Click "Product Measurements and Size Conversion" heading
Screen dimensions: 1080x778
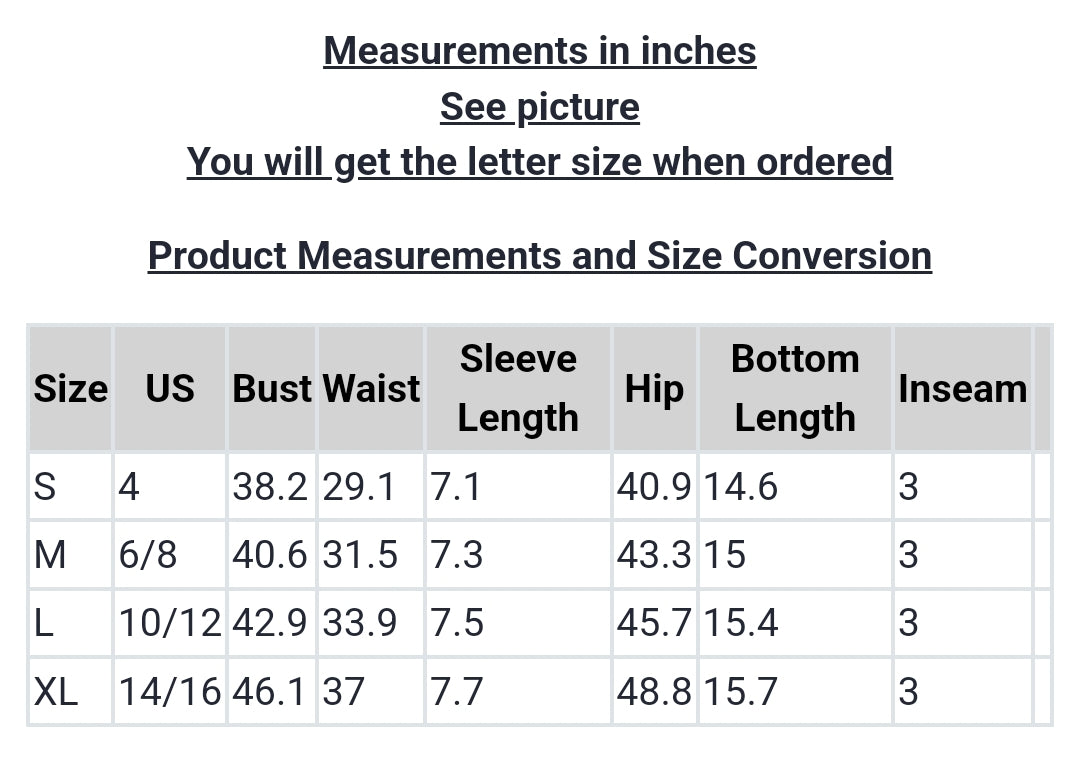[540, 256]
